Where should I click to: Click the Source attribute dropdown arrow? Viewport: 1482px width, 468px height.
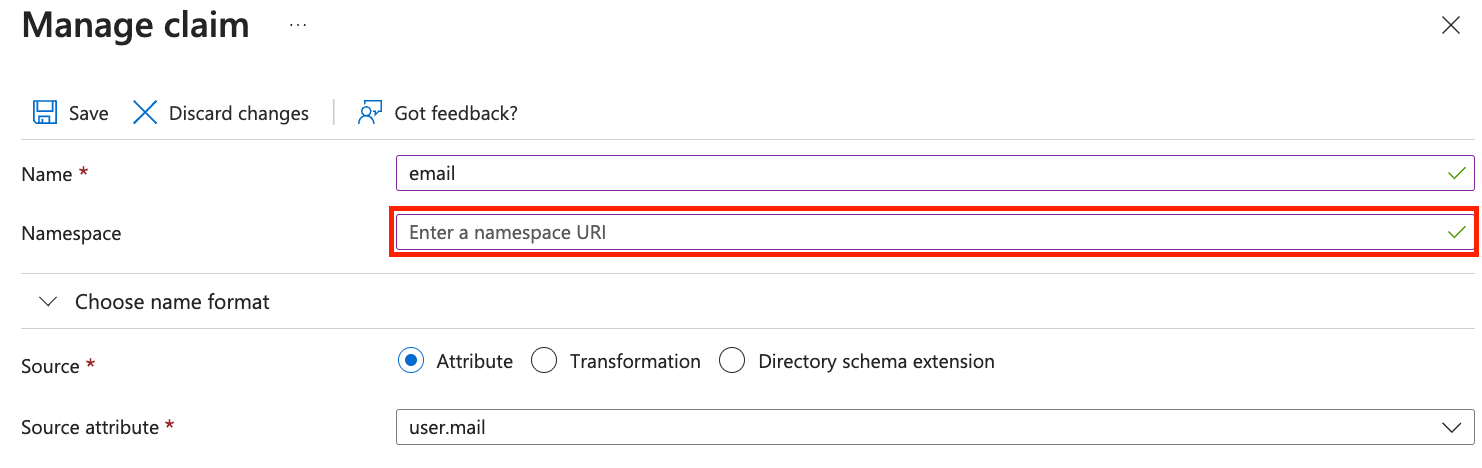point(1452,428)
